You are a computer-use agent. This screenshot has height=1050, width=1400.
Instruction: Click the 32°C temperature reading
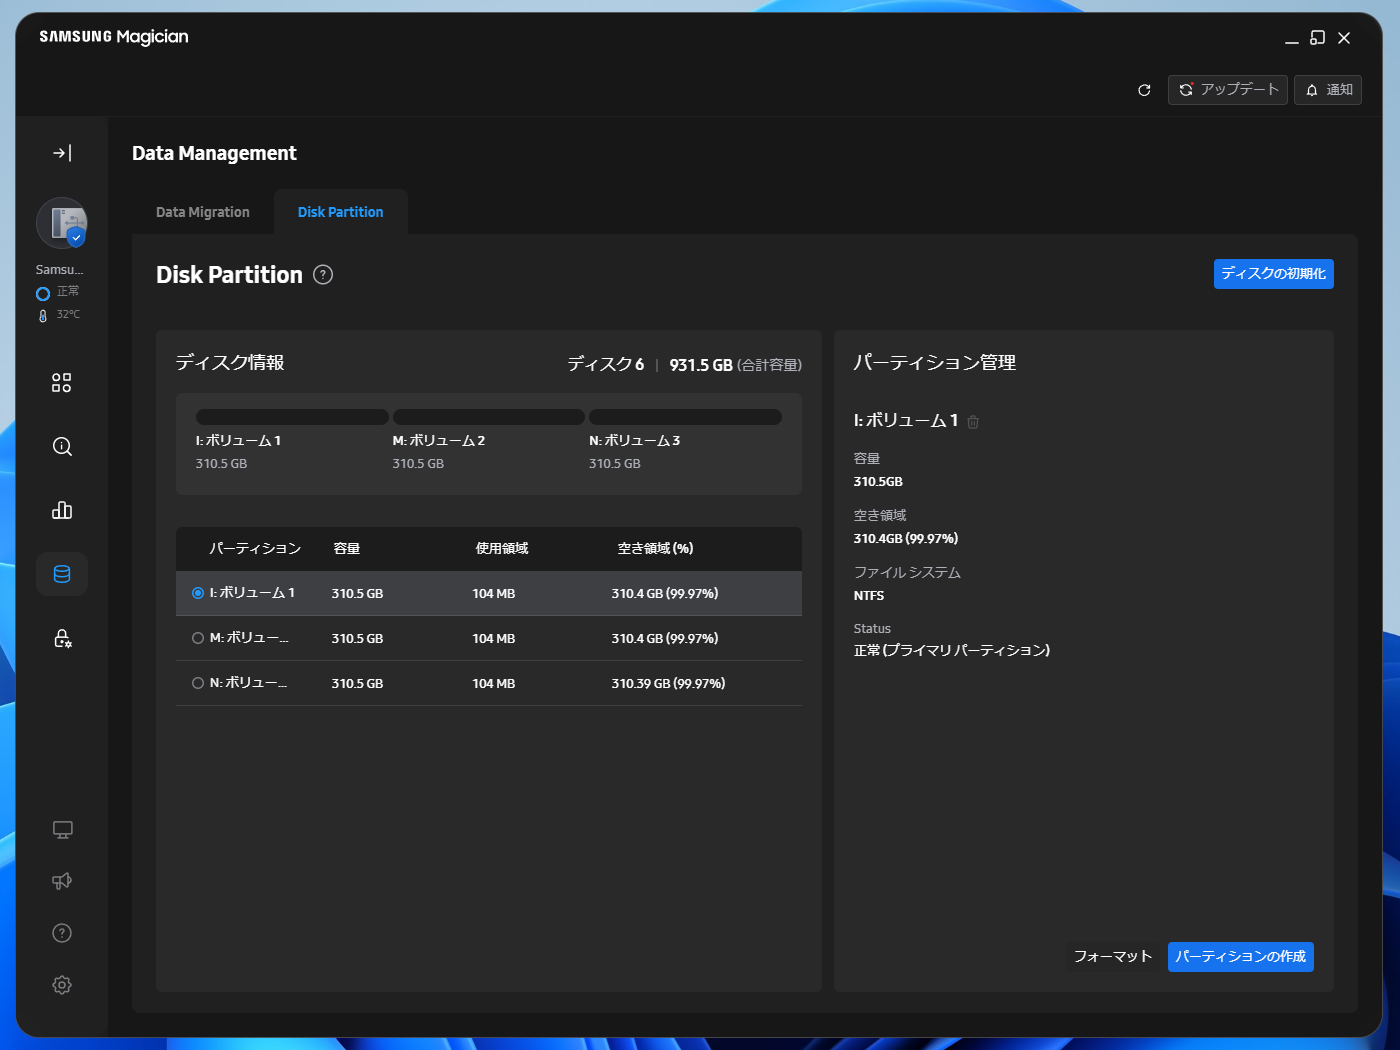click(x=68, y=314)
